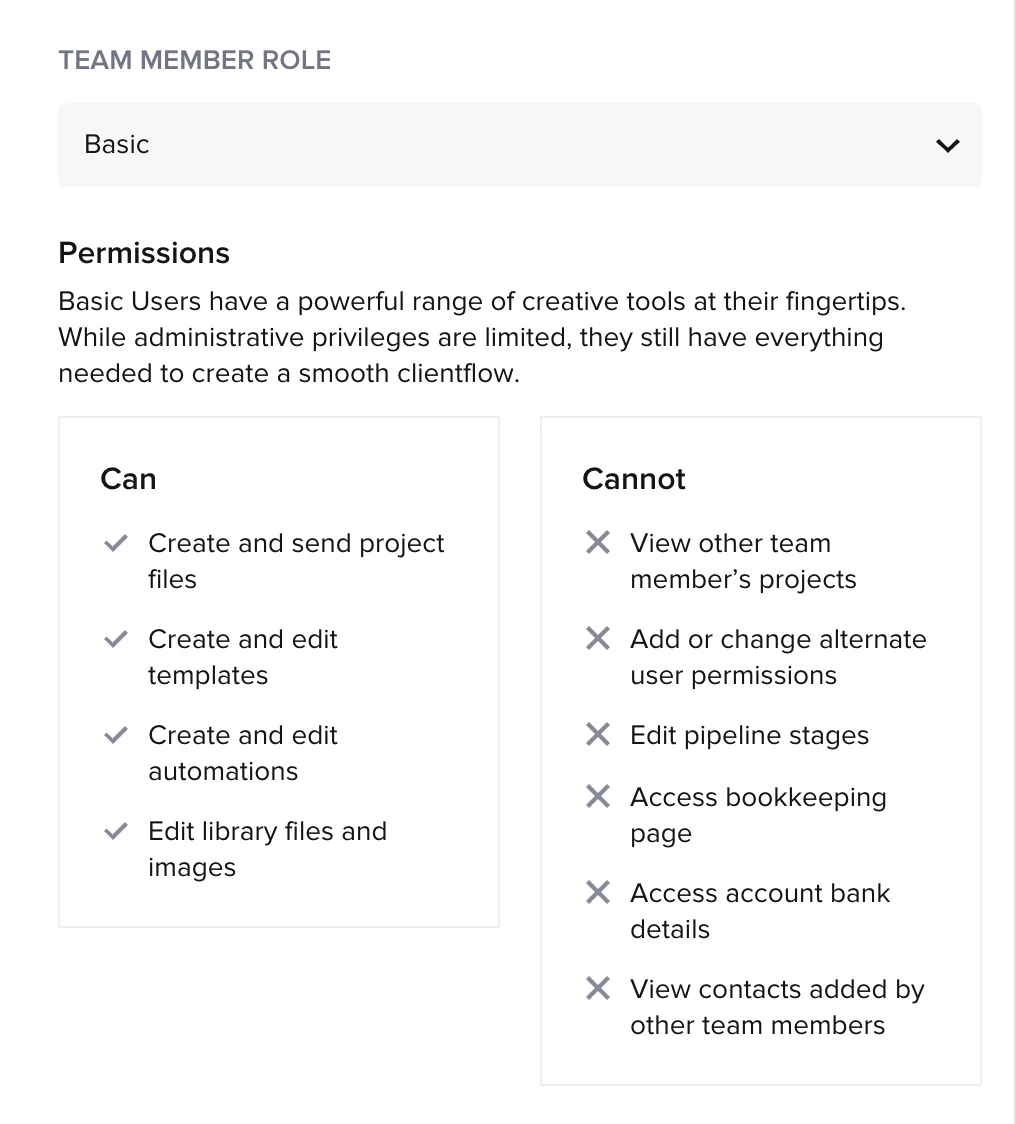
Task: Click the Can column heading
Action: [128, 479]
